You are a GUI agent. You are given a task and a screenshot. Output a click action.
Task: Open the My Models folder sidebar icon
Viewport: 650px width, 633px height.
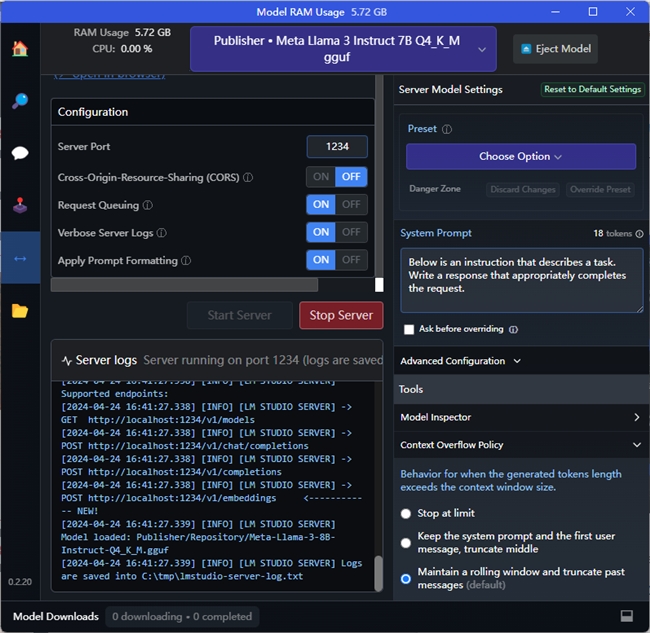(20, 310)
